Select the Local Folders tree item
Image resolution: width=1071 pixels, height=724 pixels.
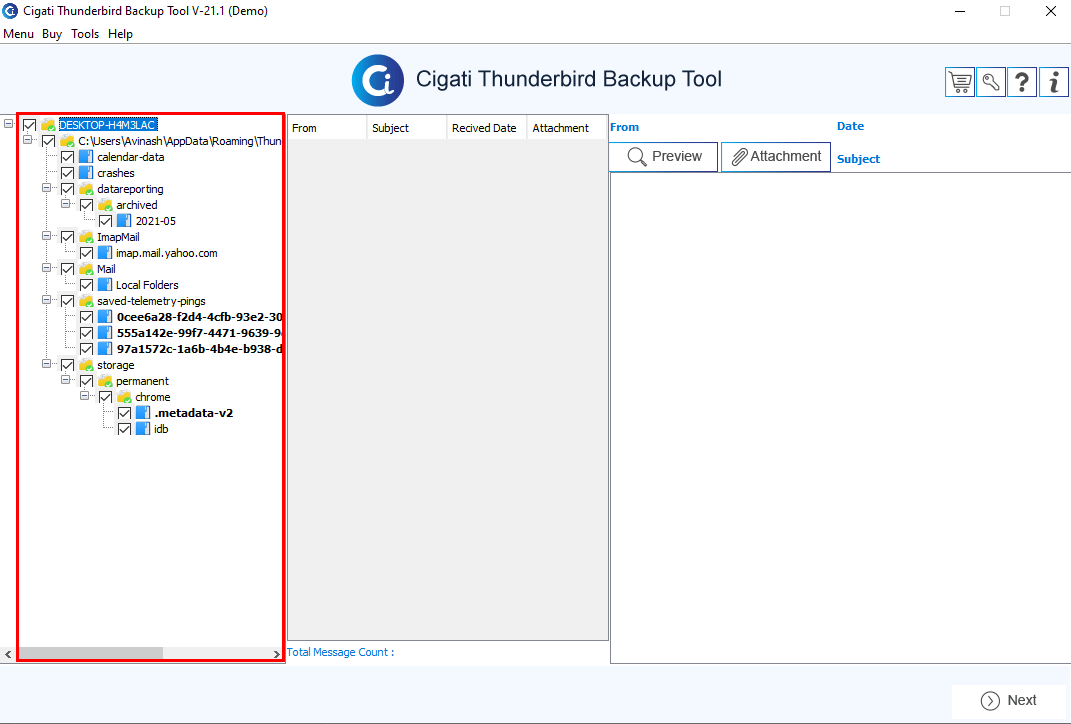point(147,285)
